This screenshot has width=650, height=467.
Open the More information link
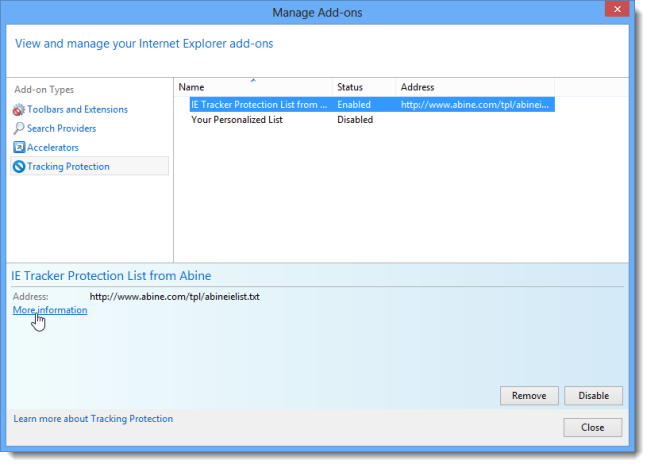click(x=50, y=310)
